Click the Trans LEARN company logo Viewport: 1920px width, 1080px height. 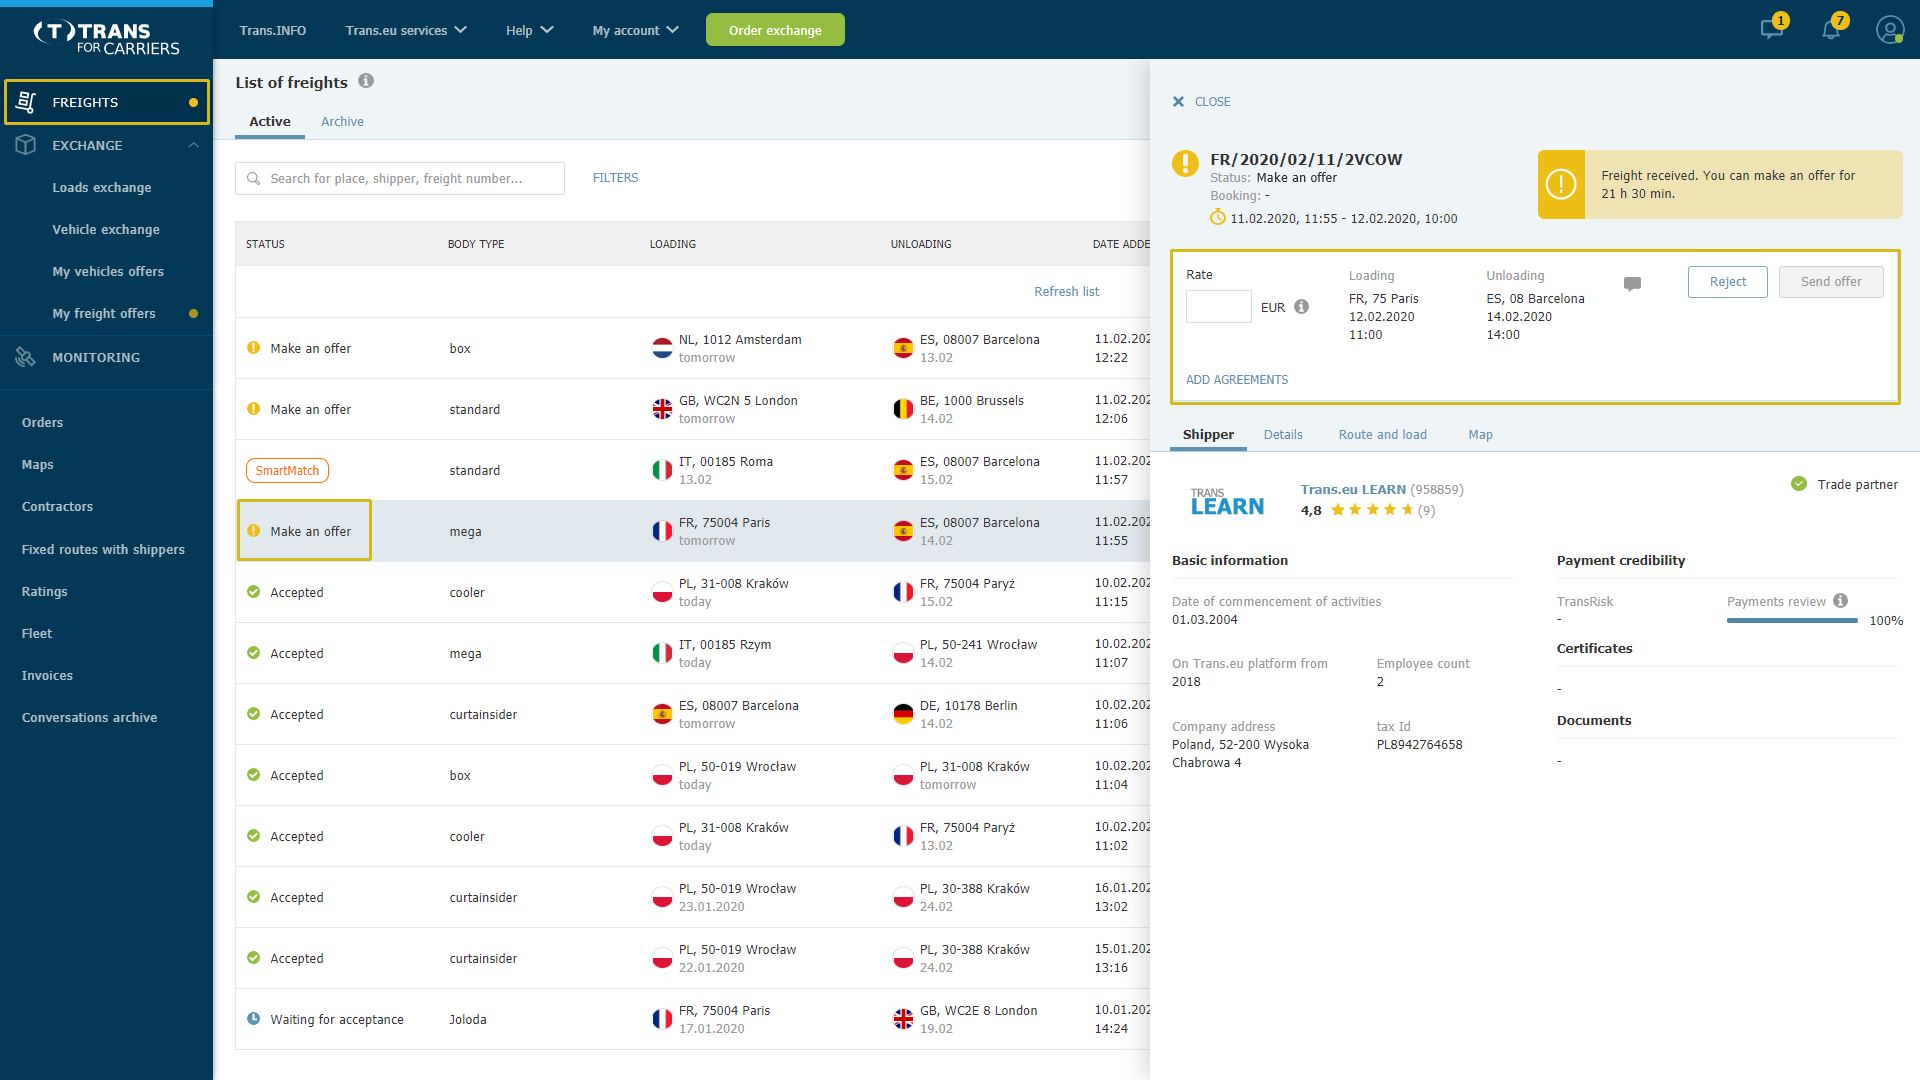point(1227,501)
